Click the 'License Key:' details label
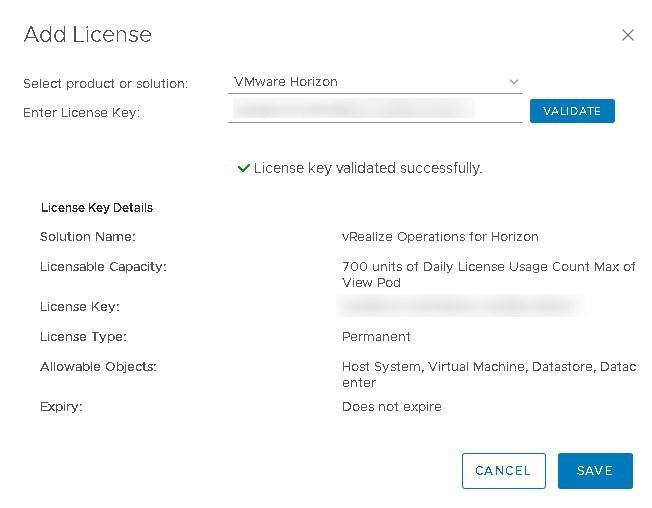 80,307
